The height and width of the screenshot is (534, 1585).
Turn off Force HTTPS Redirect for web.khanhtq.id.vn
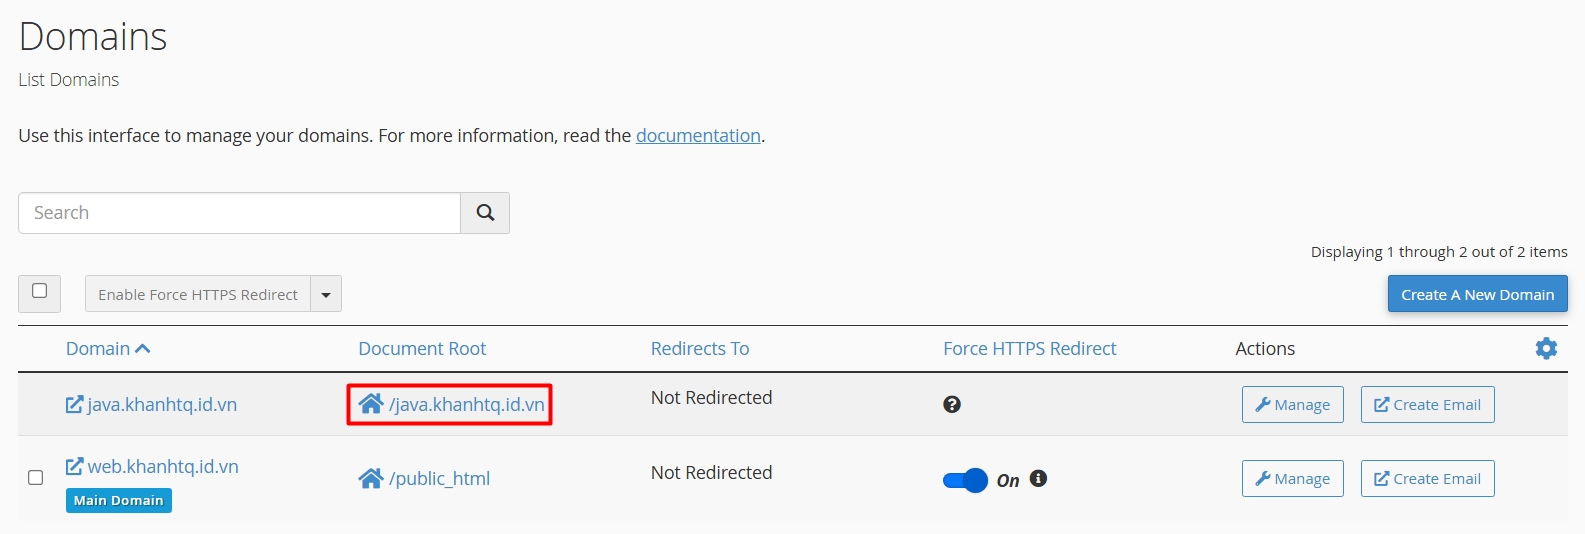pos(965,480)
